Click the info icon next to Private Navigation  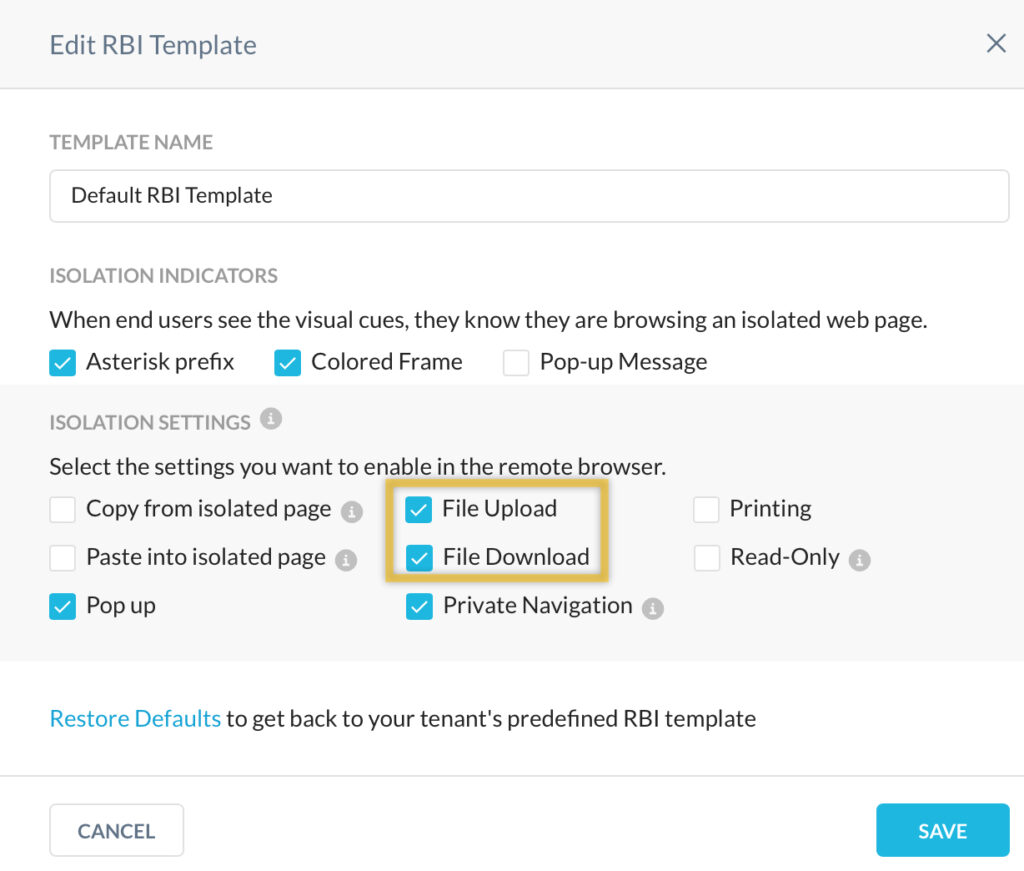pyautogui.click(x=654, y=609)
